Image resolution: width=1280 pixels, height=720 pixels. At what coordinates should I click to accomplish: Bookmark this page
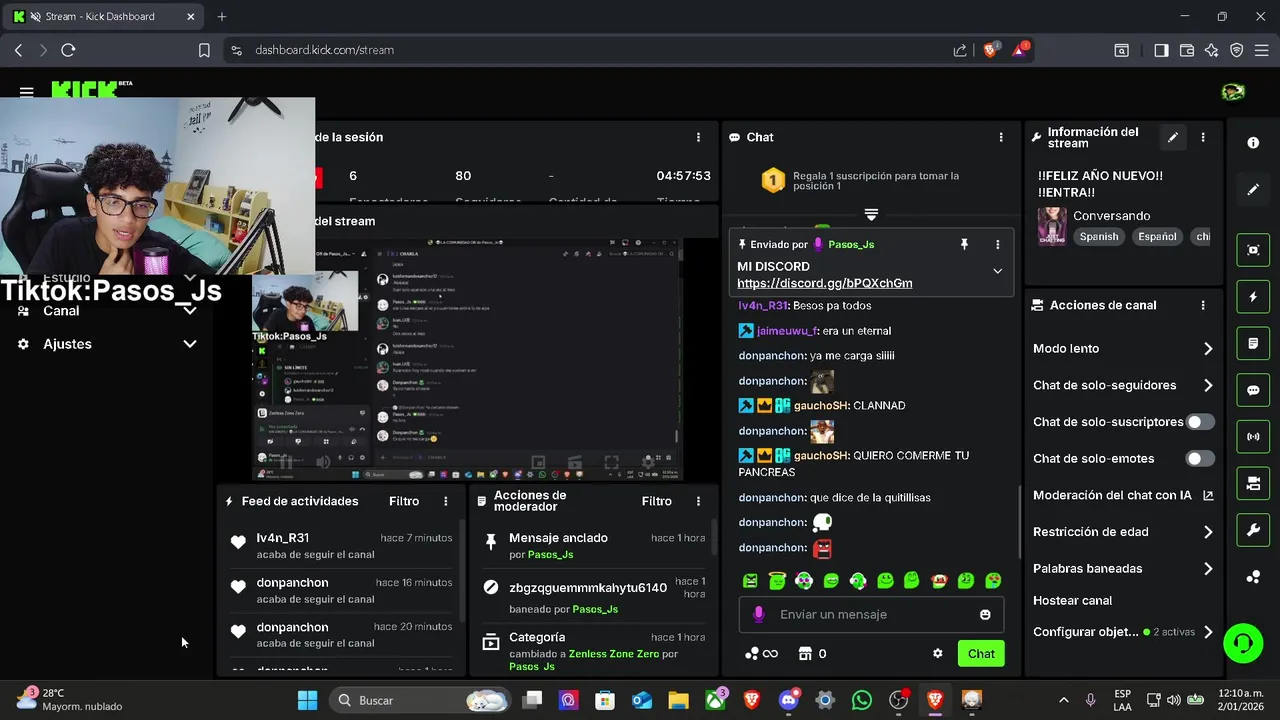pyautogui.click(x=204, y=50)
